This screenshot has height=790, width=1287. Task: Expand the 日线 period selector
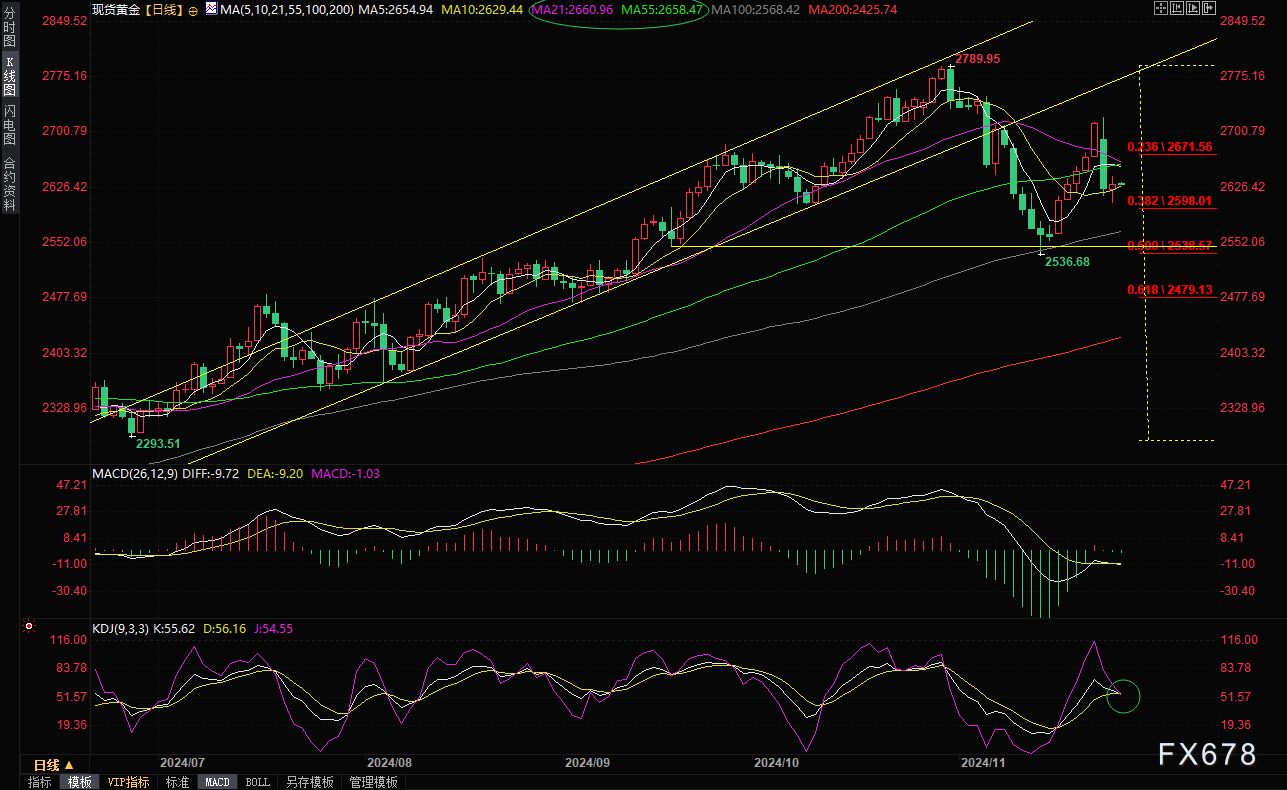point(54,765)
